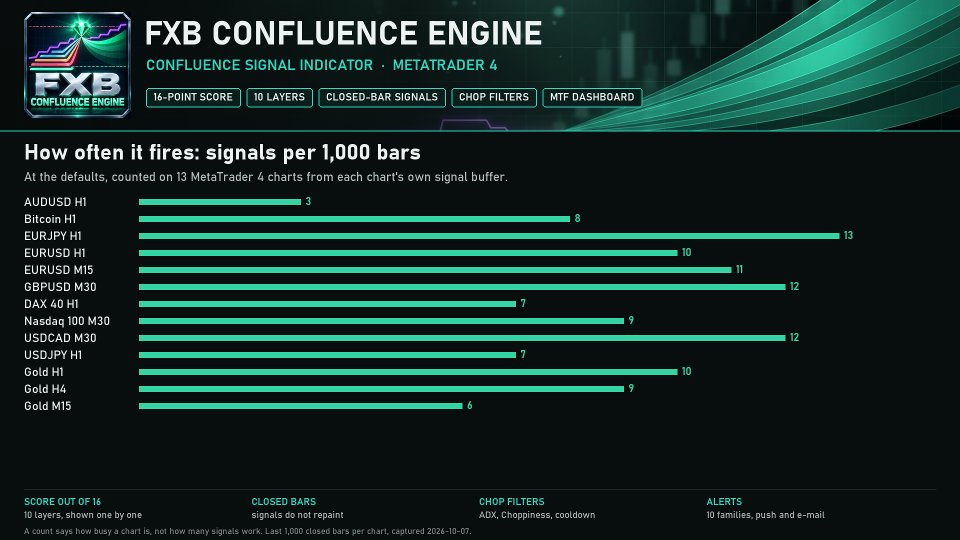Click the value 11 beside EURUSD M15 bar

pyautogui.click(x=739, y=269)
